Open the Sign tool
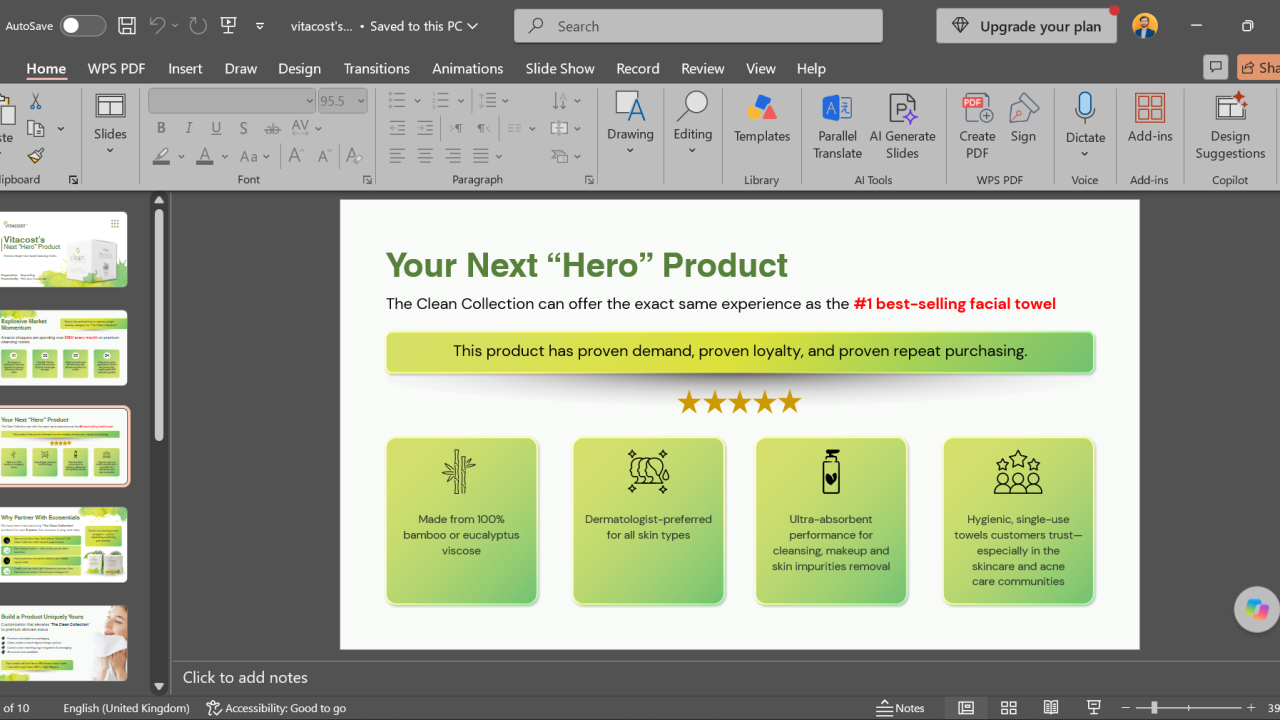This screenshot has width=1280, height=720. pyautogui.click(x=1023, y=118)
